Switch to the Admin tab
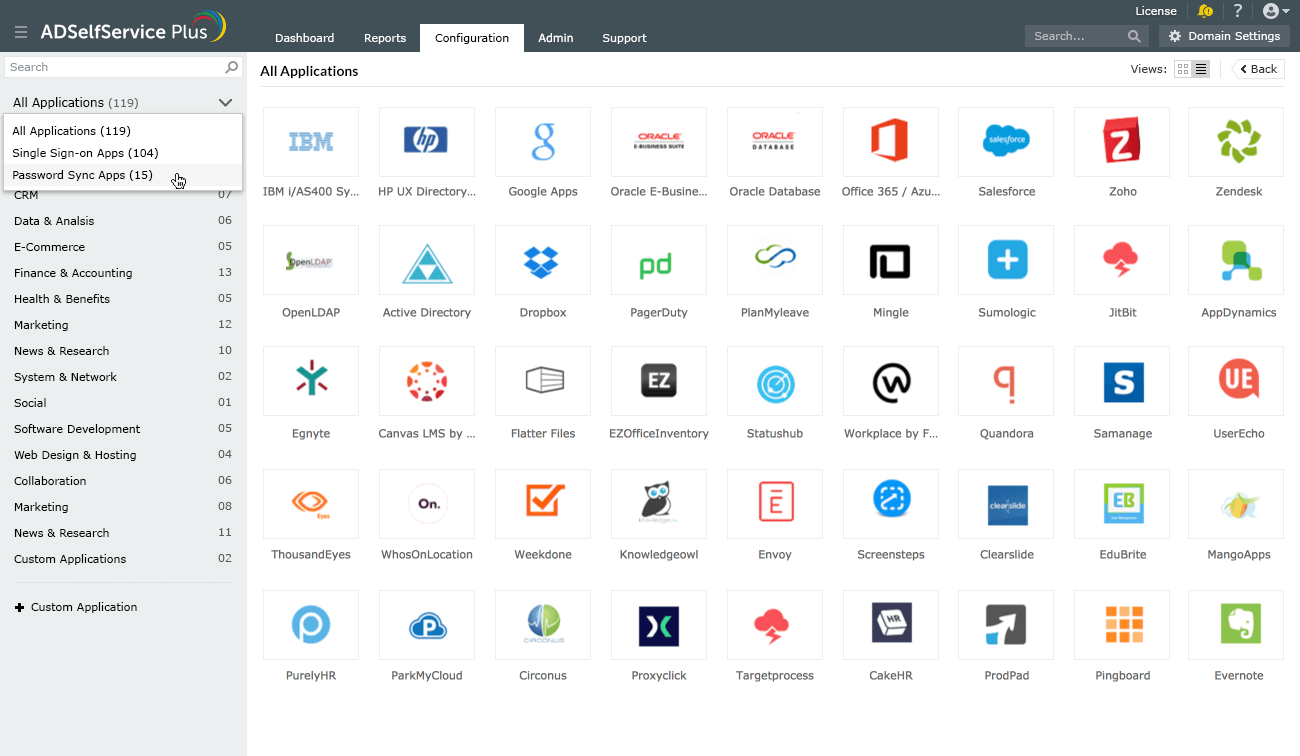 point(556,38)
